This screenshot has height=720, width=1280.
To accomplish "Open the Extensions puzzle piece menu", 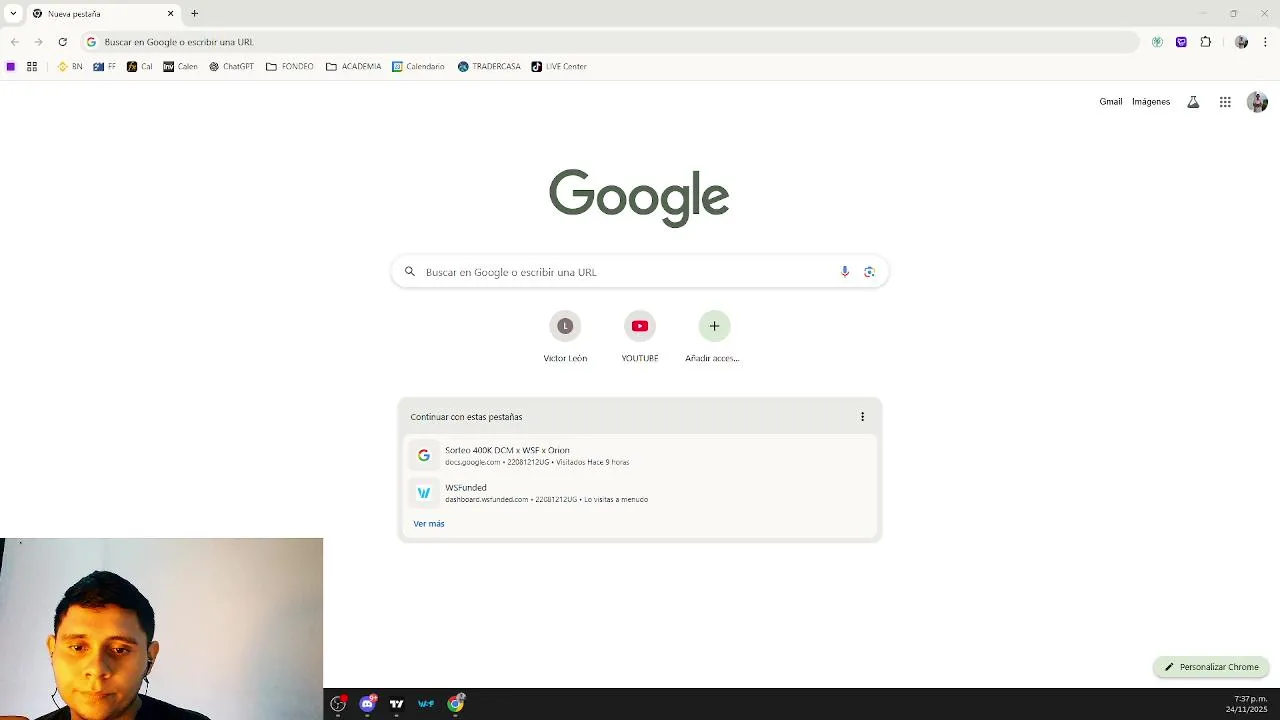I will [x=1205, y=42].
